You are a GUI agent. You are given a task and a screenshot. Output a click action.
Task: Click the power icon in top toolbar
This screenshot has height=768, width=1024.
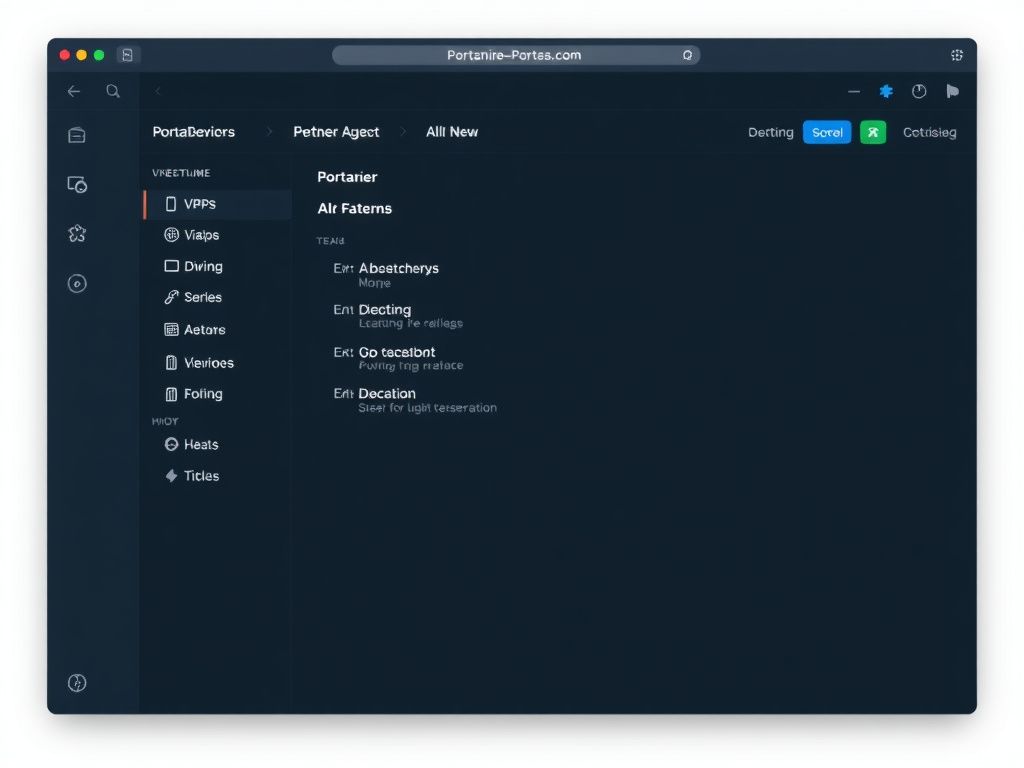pyautogui.click(x=919, y=91)
